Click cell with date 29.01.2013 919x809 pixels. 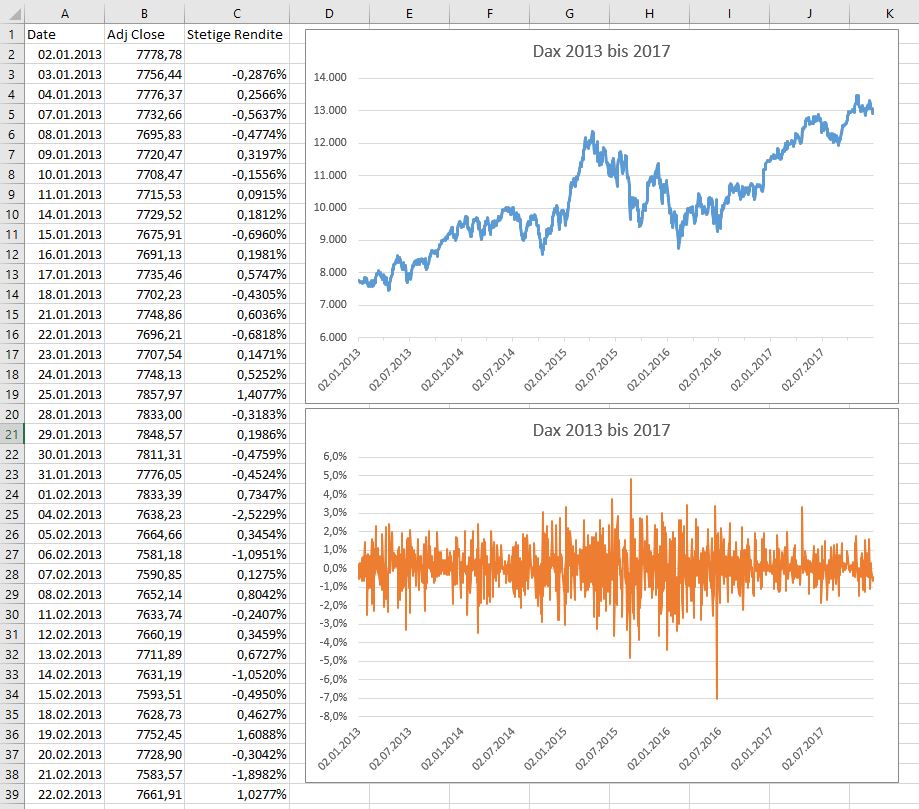64,434
